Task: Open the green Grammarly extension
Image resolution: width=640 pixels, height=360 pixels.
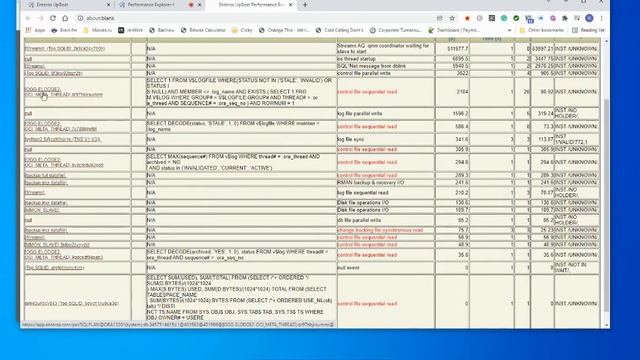Action: point(504,18)
